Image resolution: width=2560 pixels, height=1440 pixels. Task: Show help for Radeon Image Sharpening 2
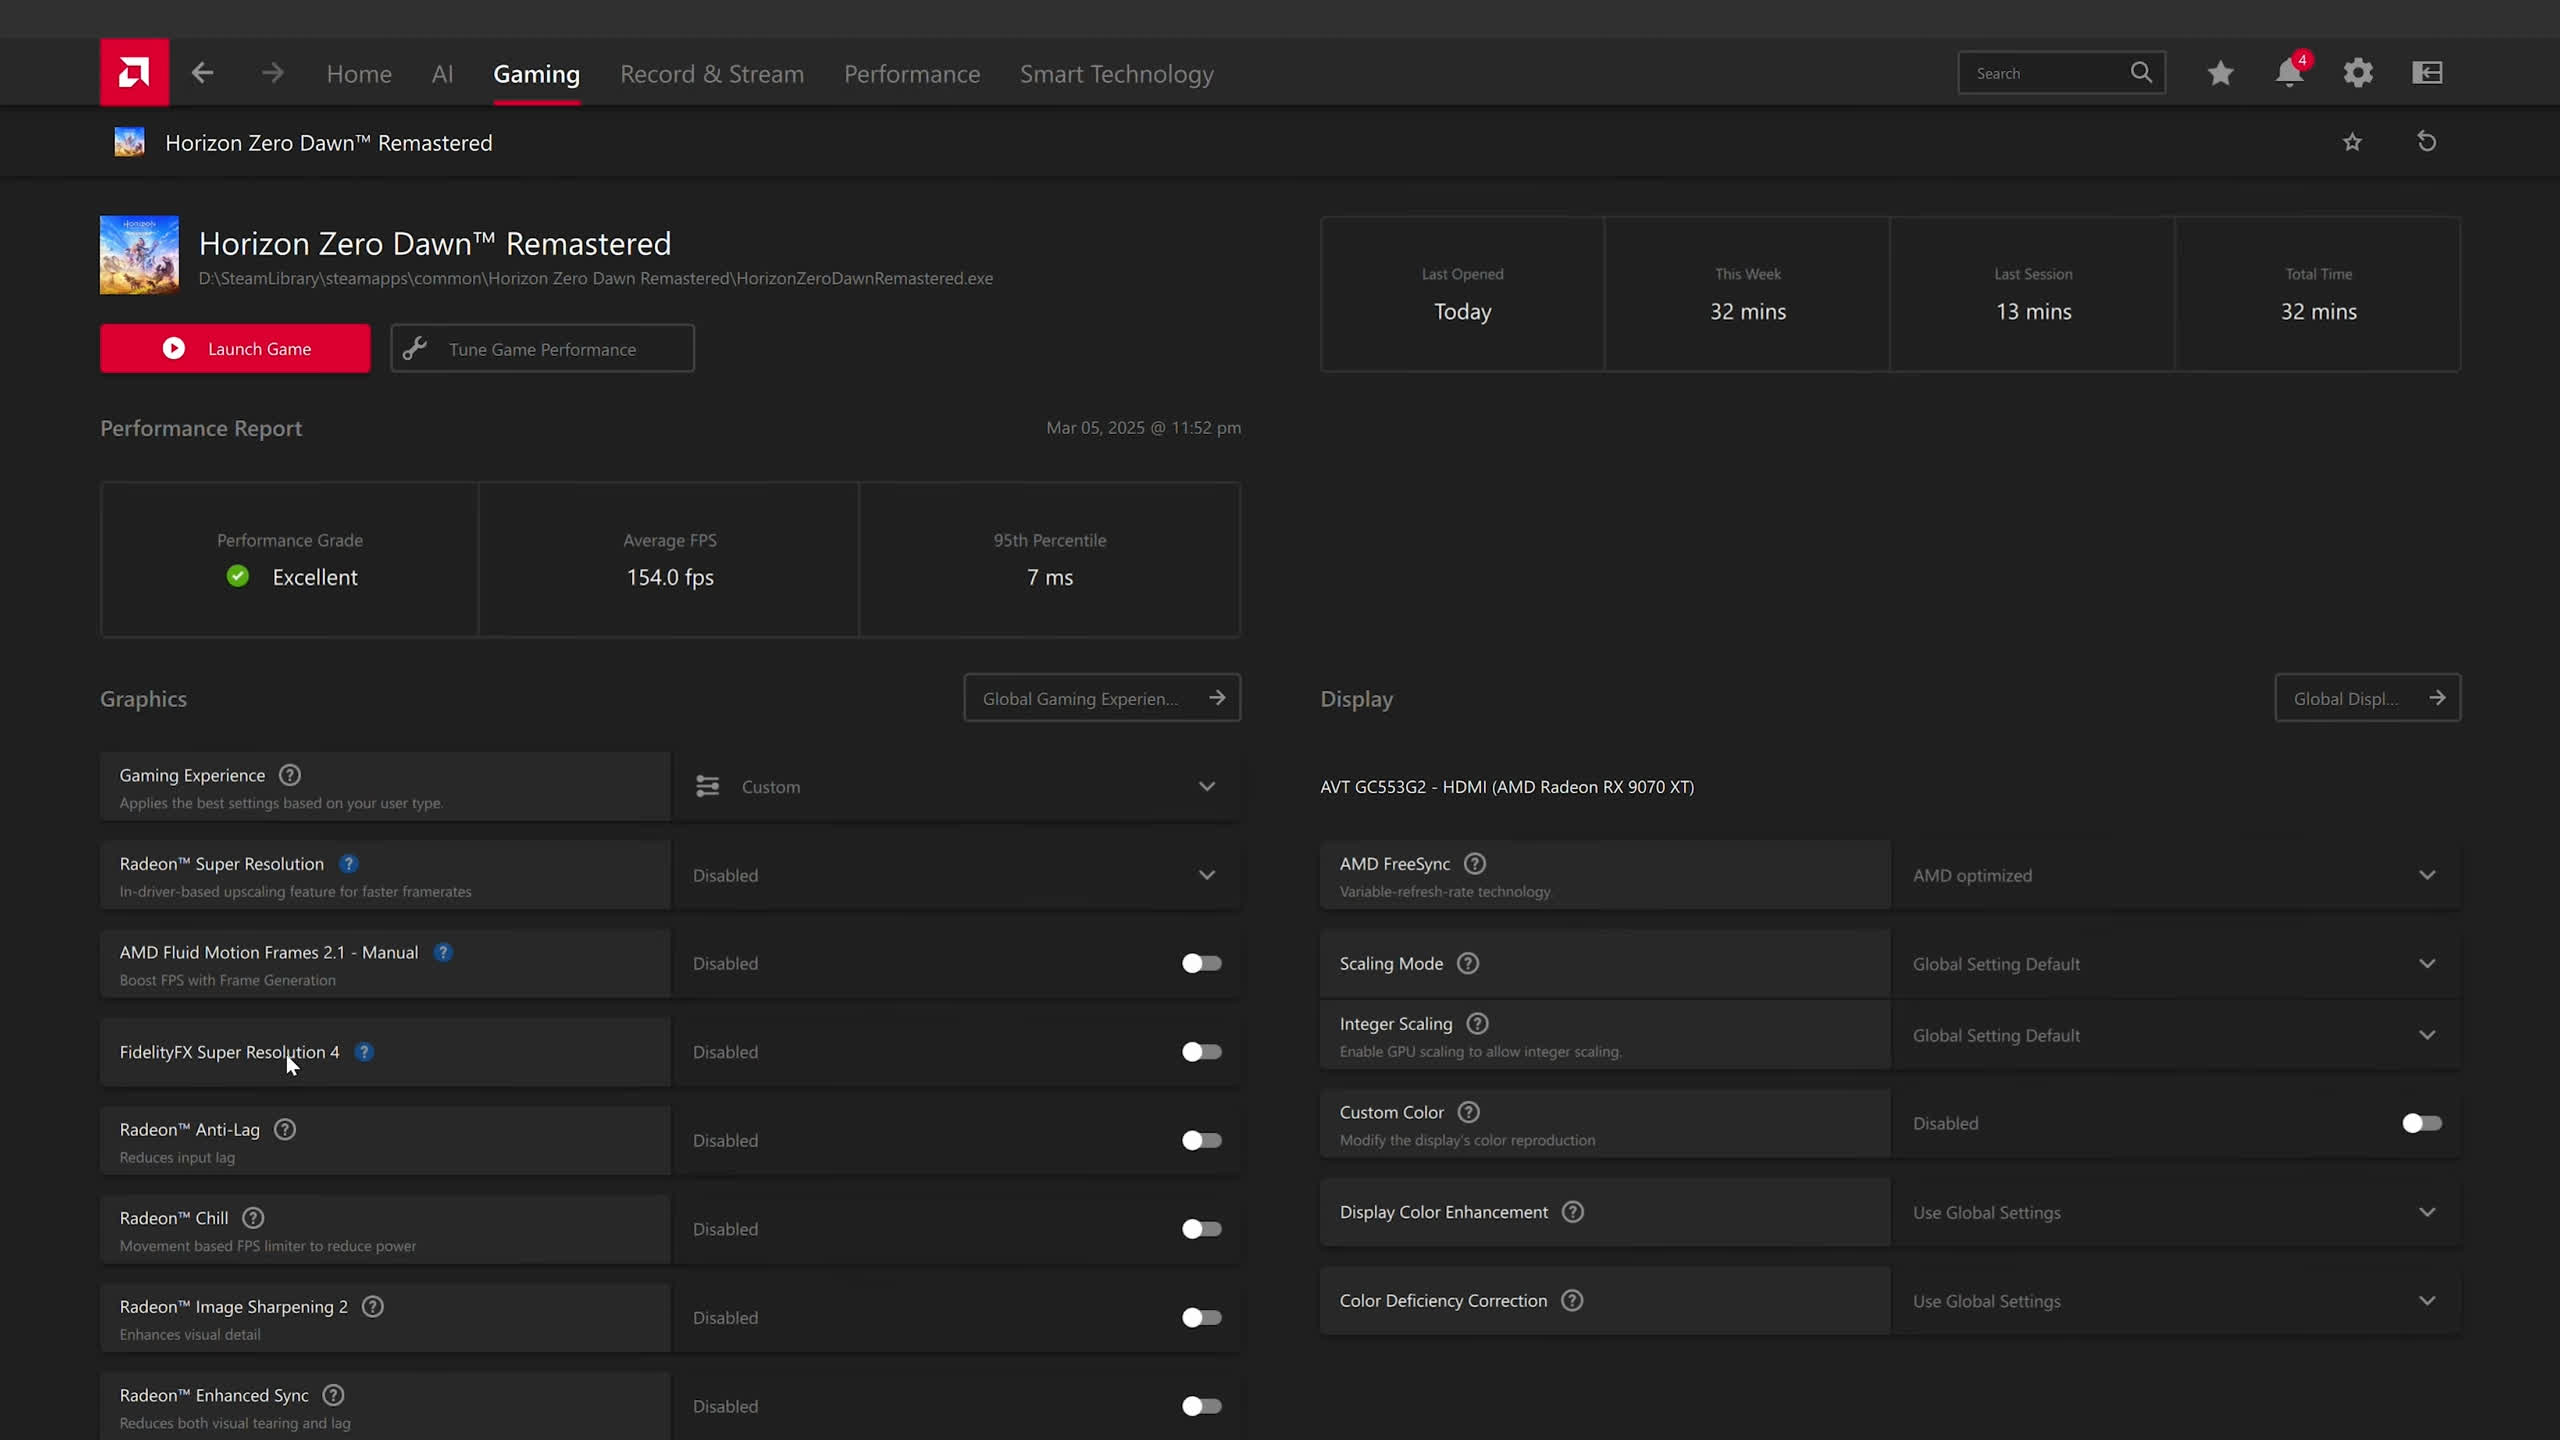tap(373, 1306)
